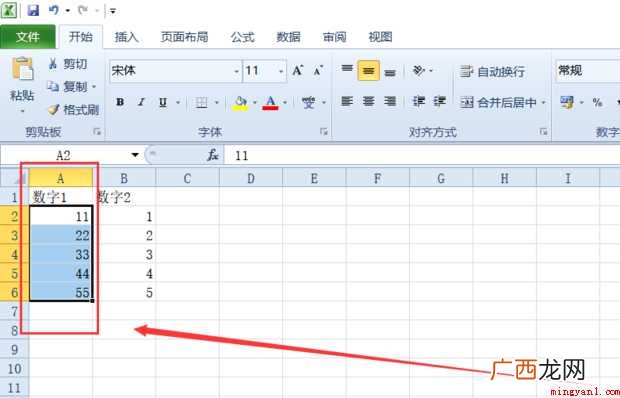Viewport: 620px width, 398px height.
Task: Toggle top vertical alignment
Action: click(x=347, y=69)
